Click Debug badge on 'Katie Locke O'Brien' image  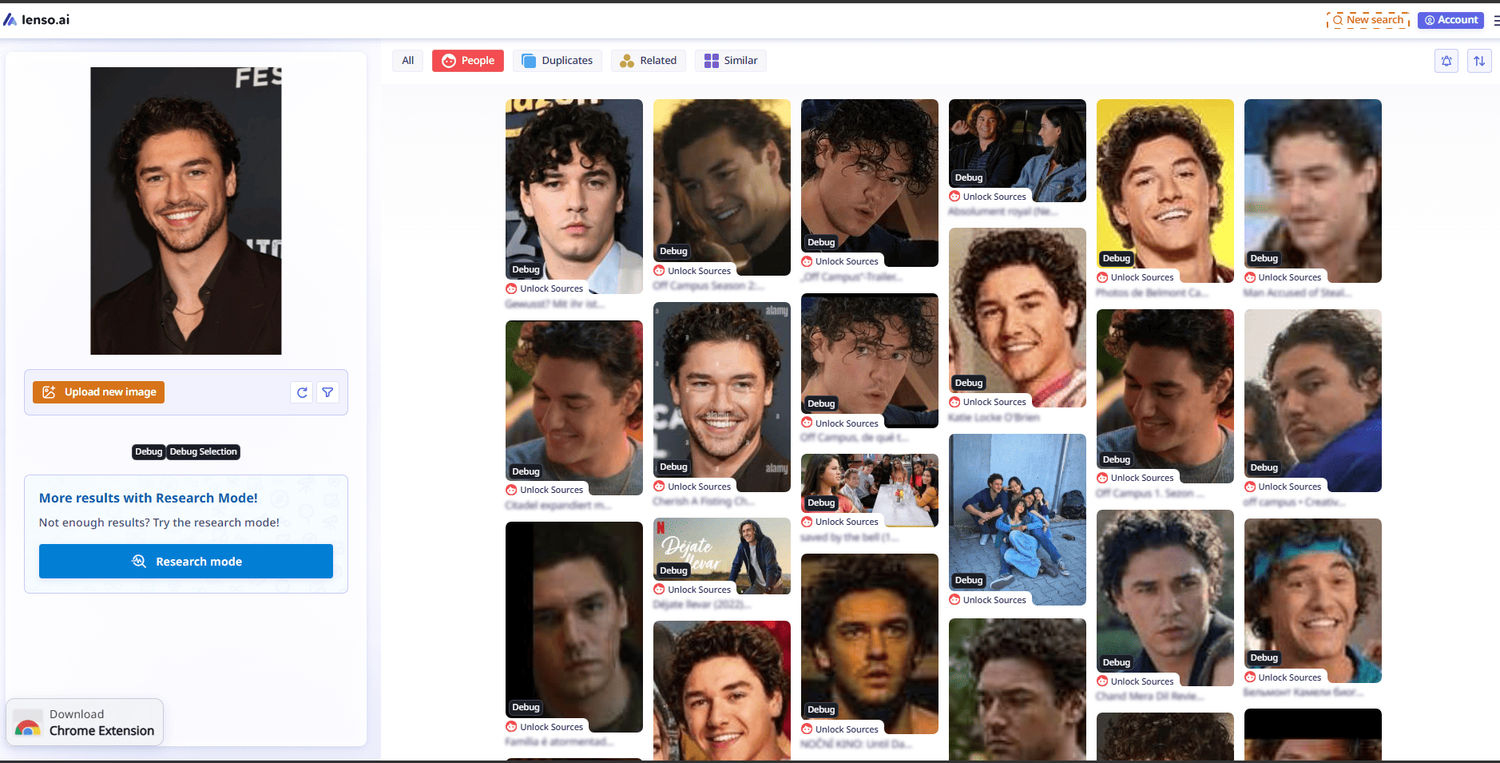(x=968, y=383)
